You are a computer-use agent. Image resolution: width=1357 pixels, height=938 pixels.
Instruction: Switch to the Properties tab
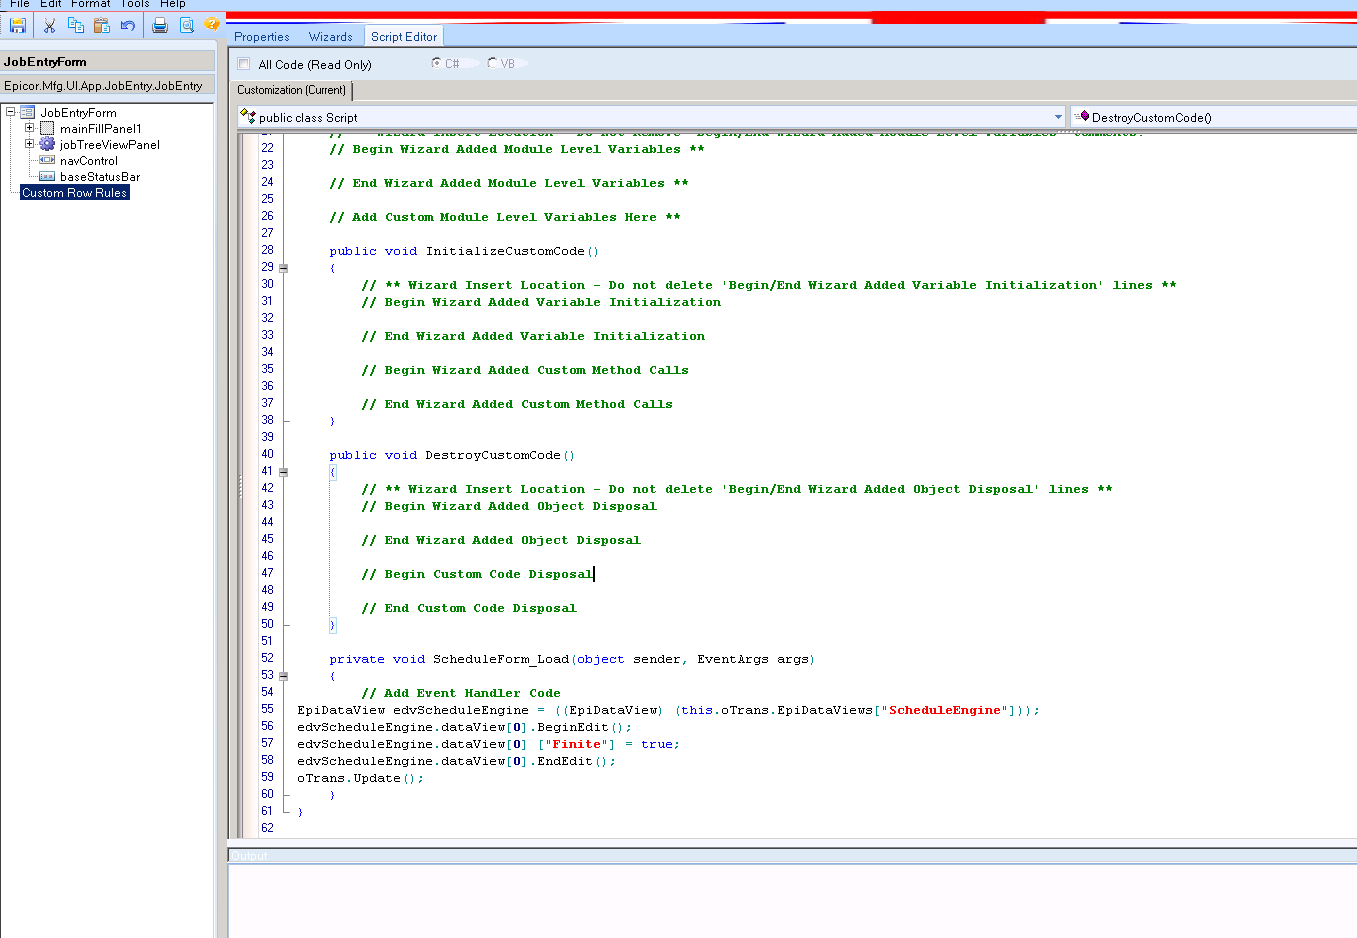pyautogui.click(x=262, y=37)
